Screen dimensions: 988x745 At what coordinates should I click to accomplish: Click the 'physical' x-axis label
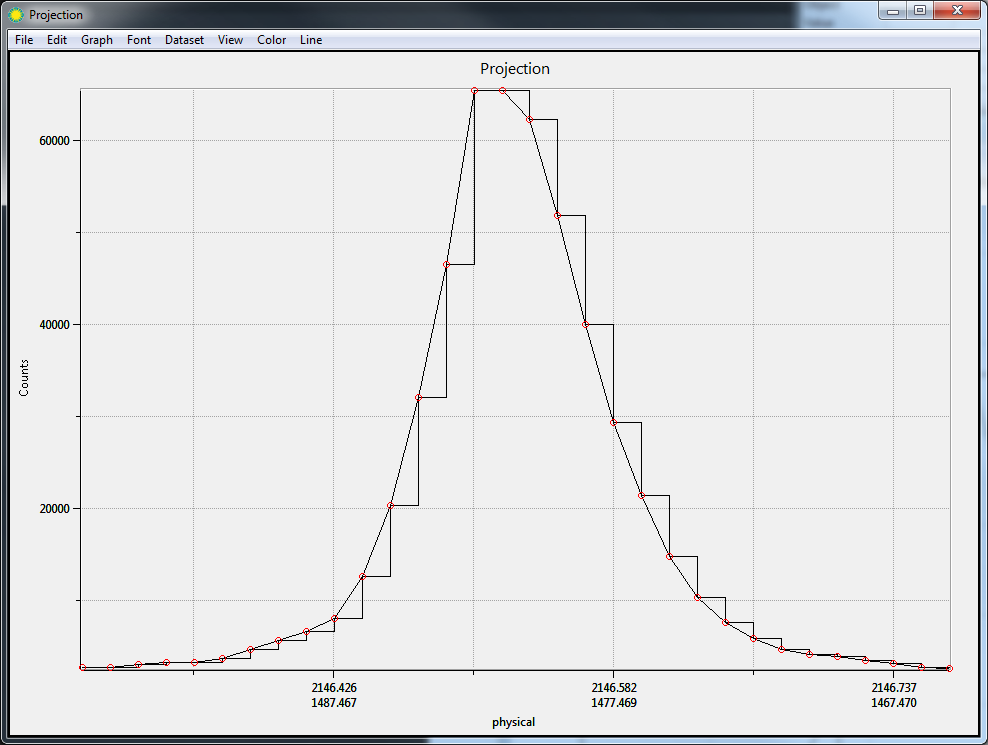(513, 722)
